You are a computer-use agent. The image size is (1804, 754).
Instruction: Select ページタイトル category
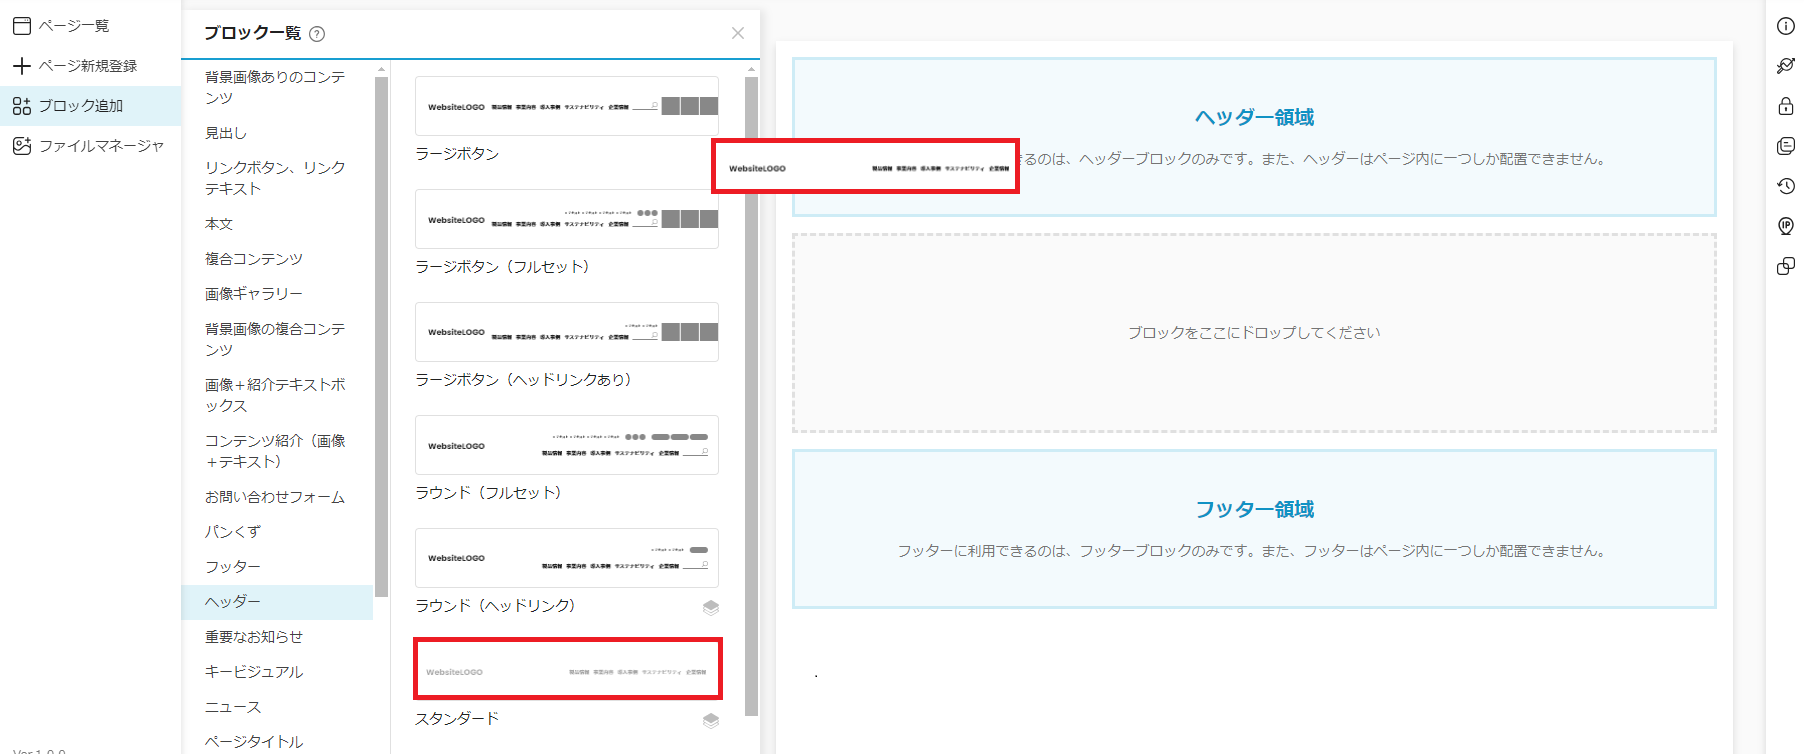point(277,742)
